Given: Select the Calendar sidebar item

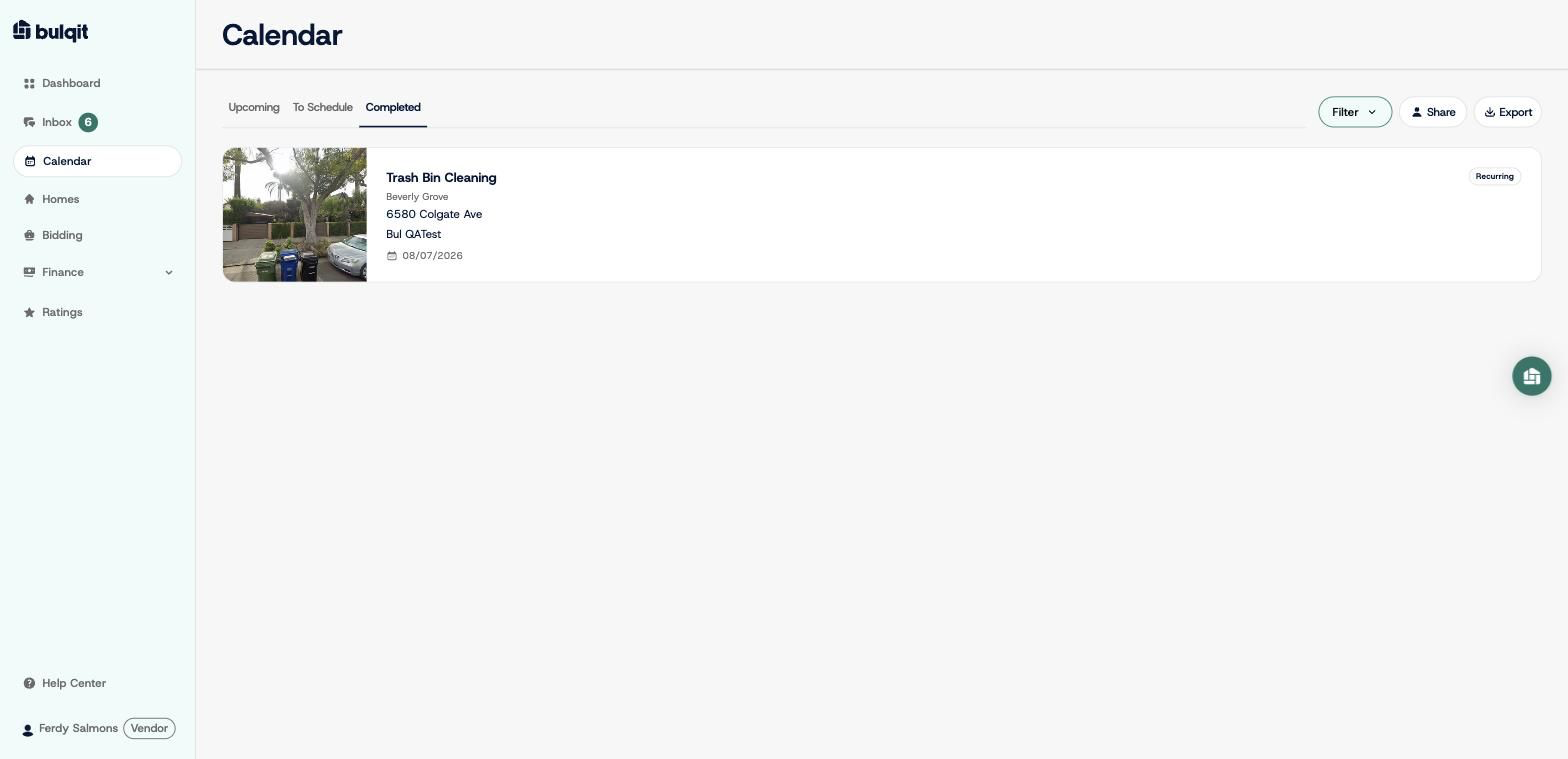Looking at the screenshot, I should click(x=97, y=161).
